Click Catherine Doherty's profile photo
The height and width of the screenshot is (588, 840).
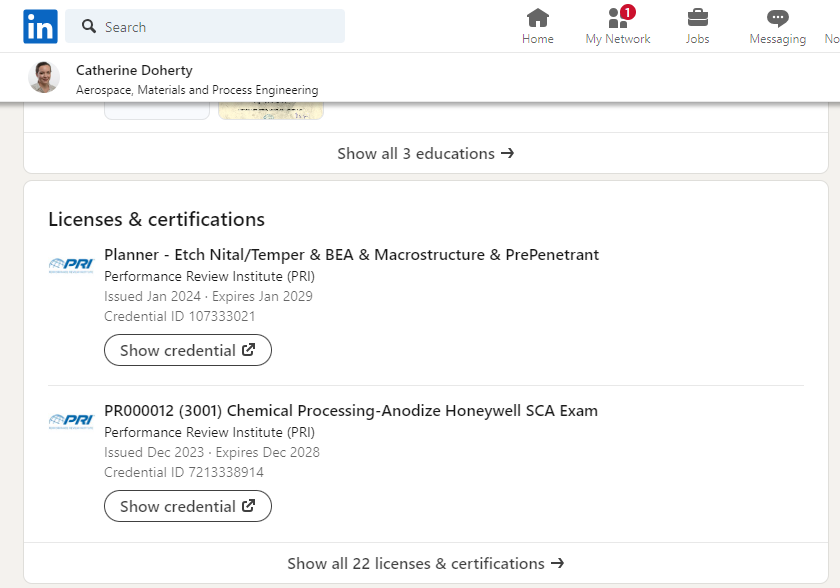point(44,77)
